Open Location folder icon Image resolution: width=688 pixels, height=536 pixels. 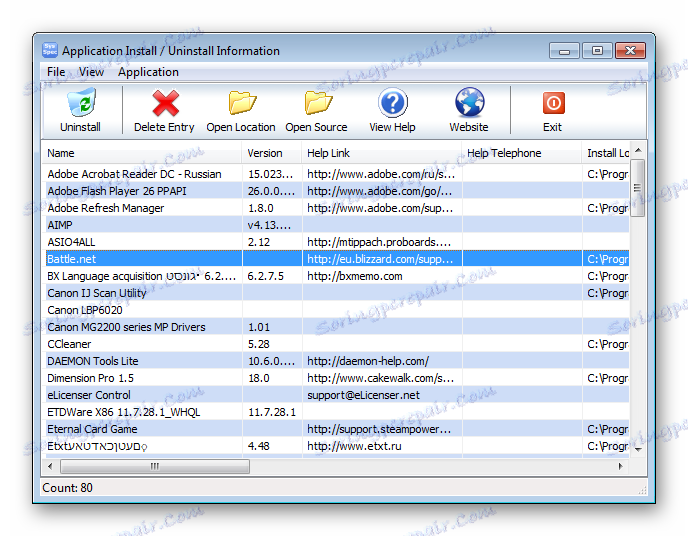[x=242, y=103]
